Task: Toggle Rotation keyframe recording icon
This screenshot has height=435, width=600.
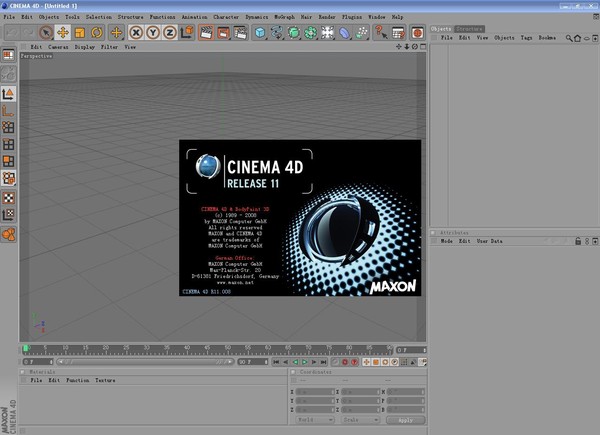Action: point(385,362)
